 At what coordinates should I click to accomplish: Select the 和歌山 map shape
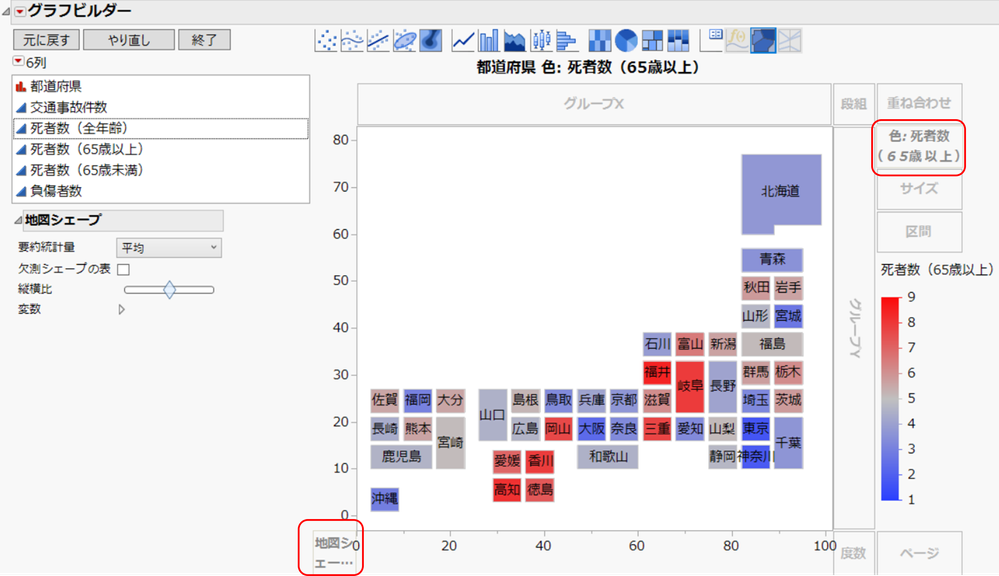coord(608,457)
